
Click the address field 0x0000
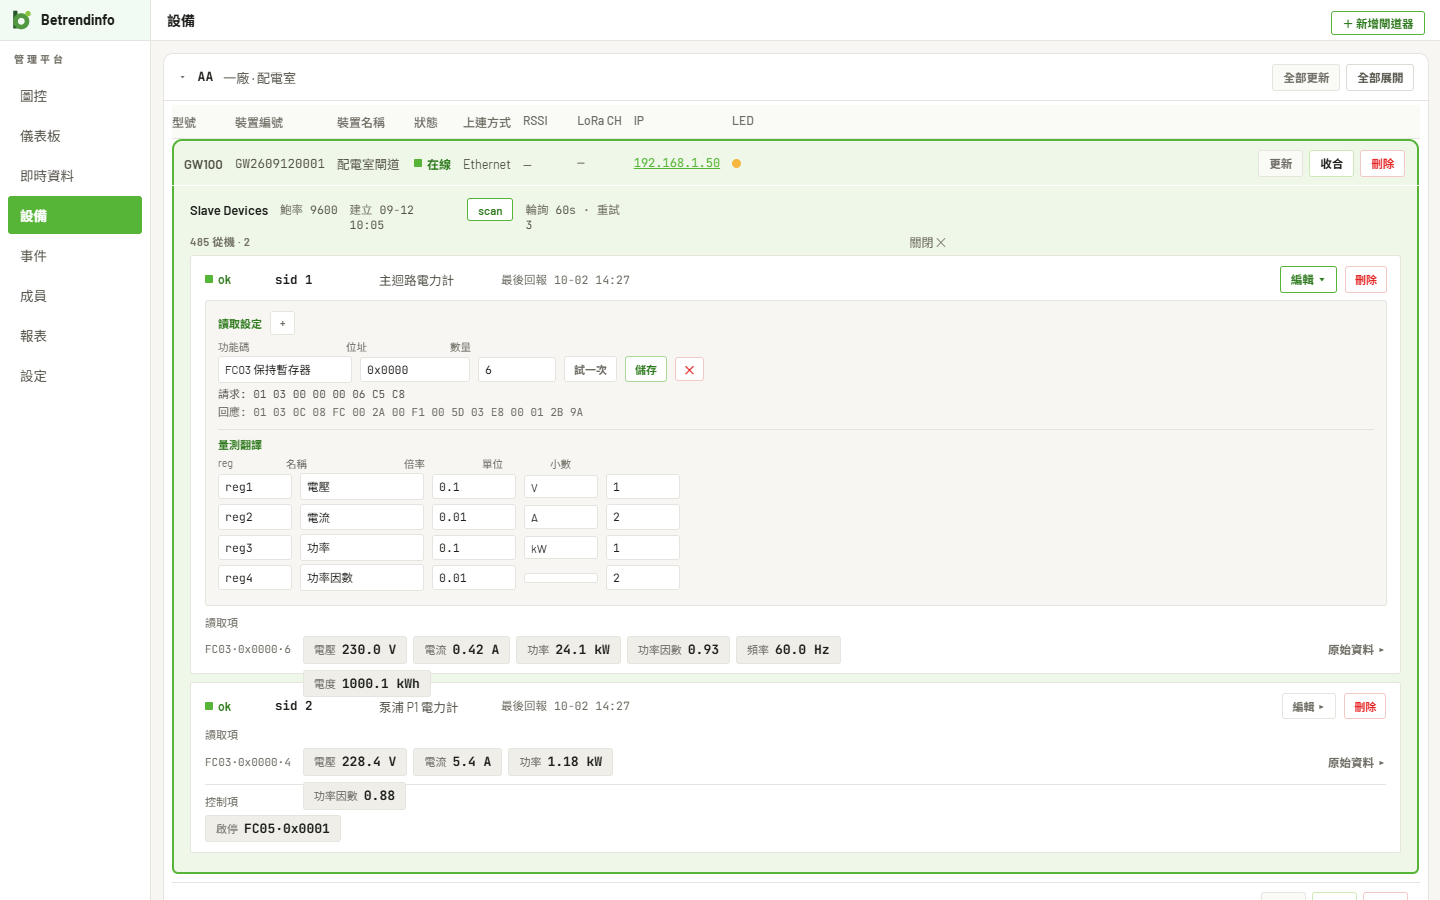[415, 370]
